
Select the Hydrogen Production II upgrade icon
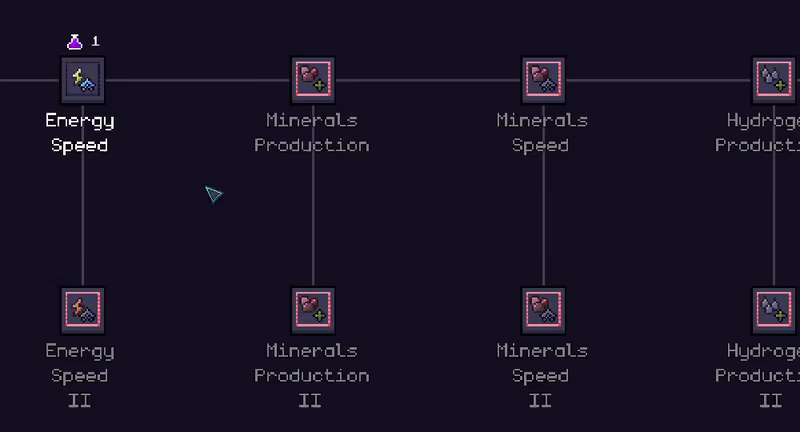click(x=774, y=310)
